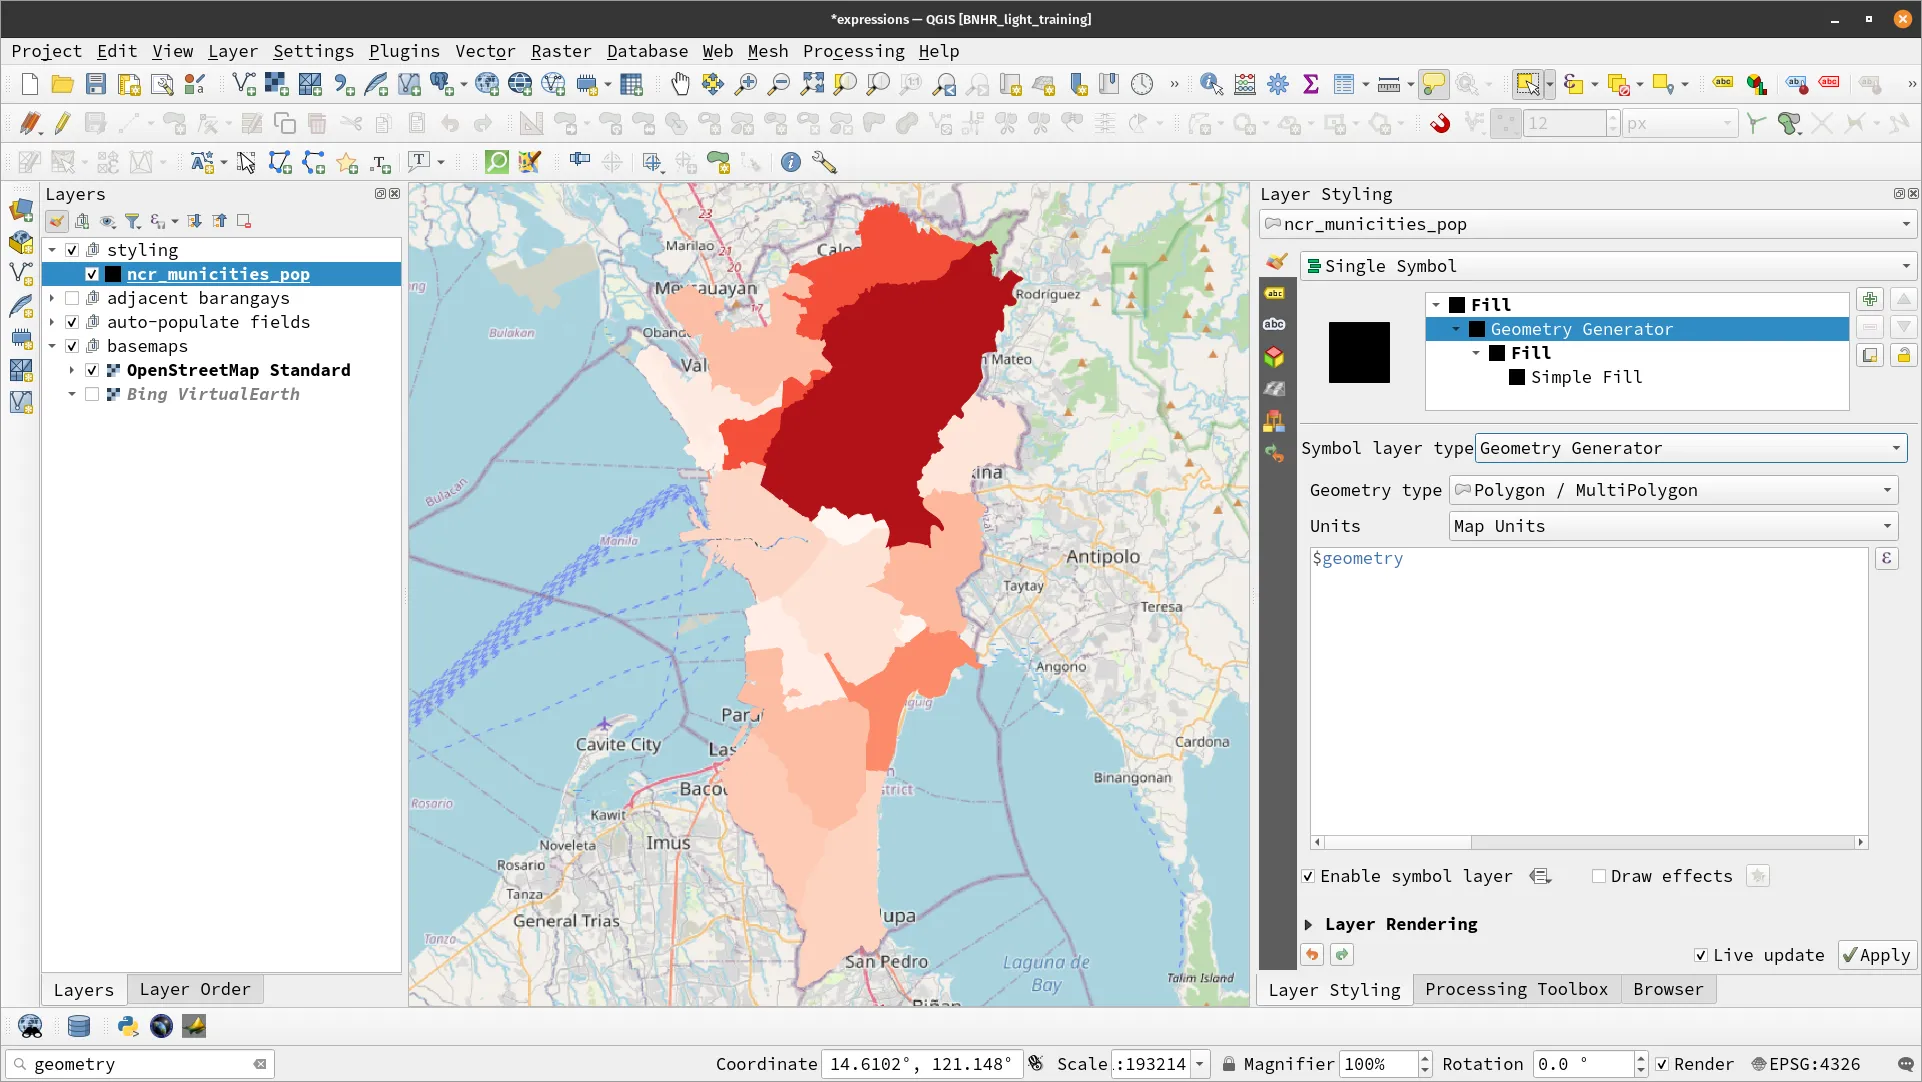Click the EPSG:4326 CRS button
Image resolution: width=1922 pixels, height=1082 pixels.
click(x=1805, y=1065)
